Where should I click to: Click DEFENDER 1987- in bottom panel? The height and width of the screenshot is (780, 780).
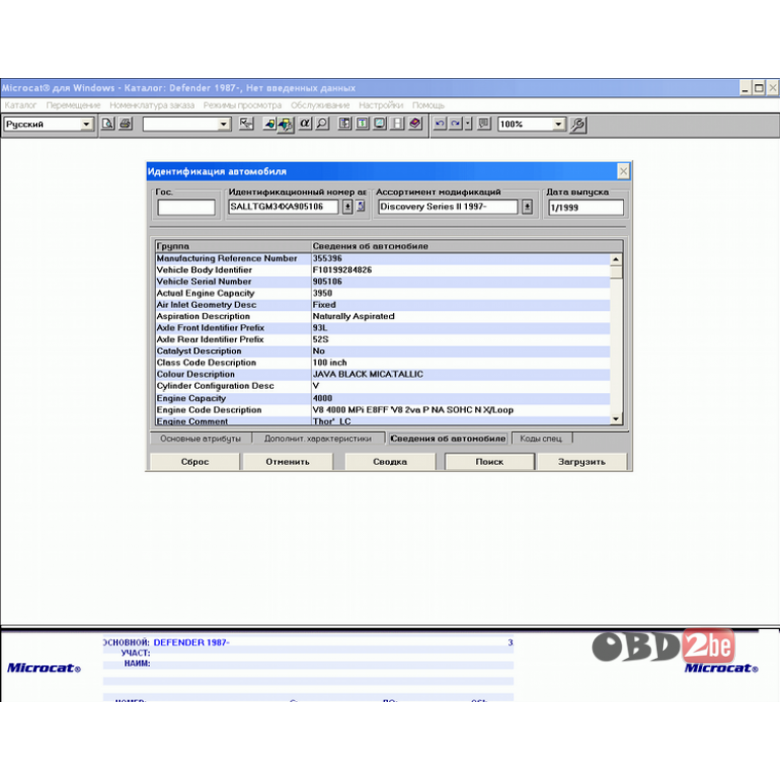point(192,642)
